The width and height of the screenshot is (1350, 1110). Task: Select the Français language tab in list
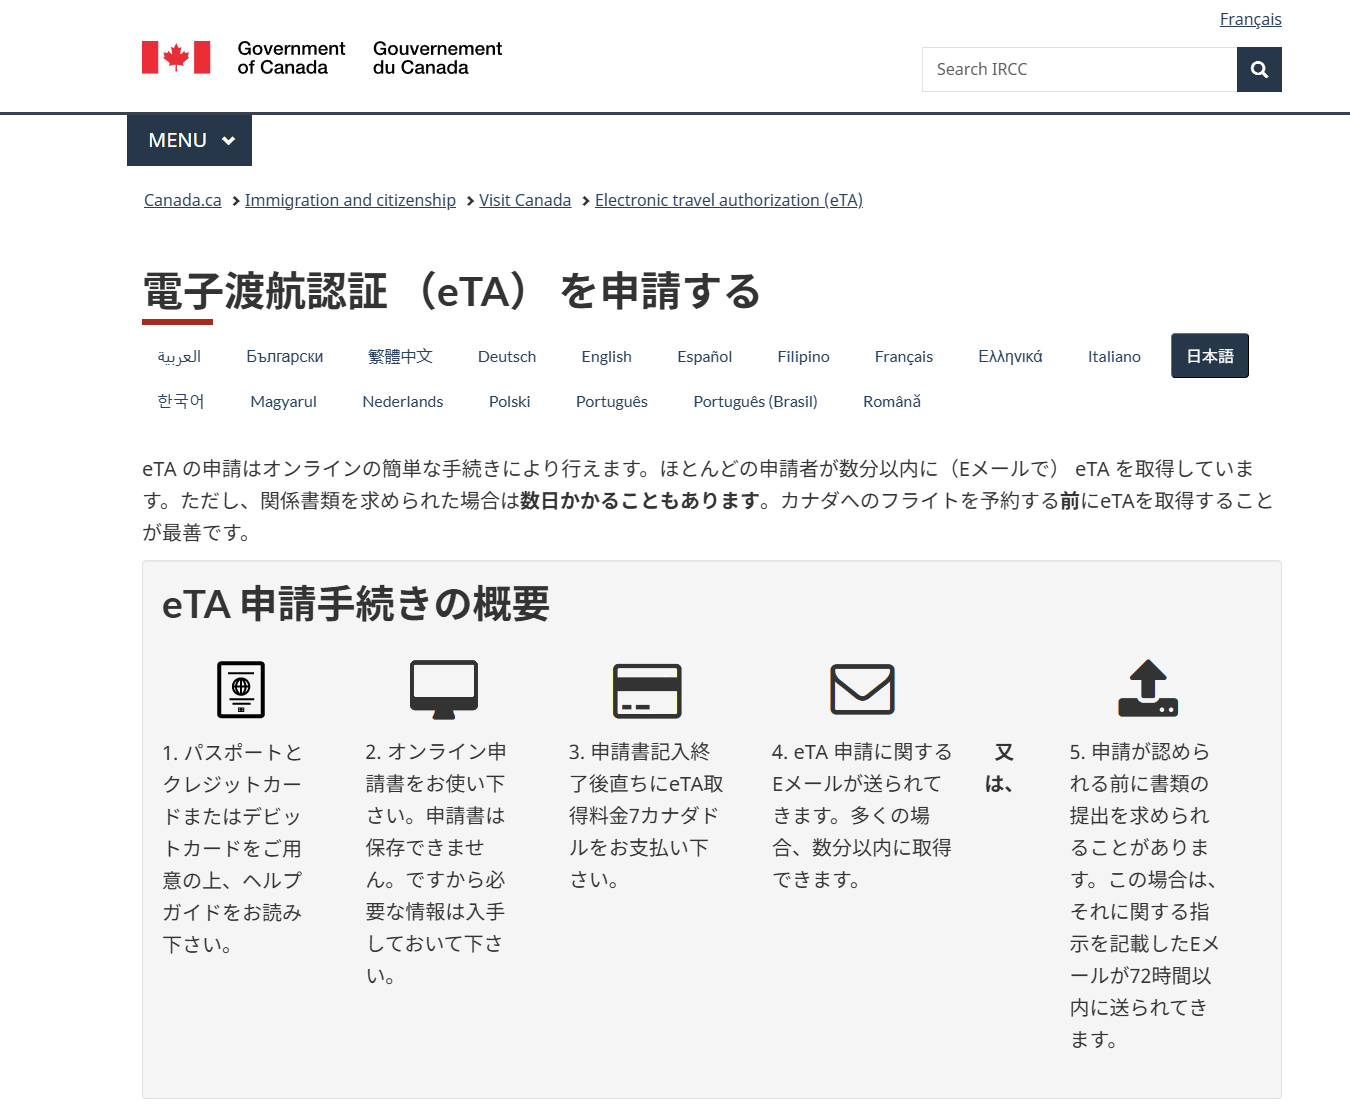coord(904,356)
